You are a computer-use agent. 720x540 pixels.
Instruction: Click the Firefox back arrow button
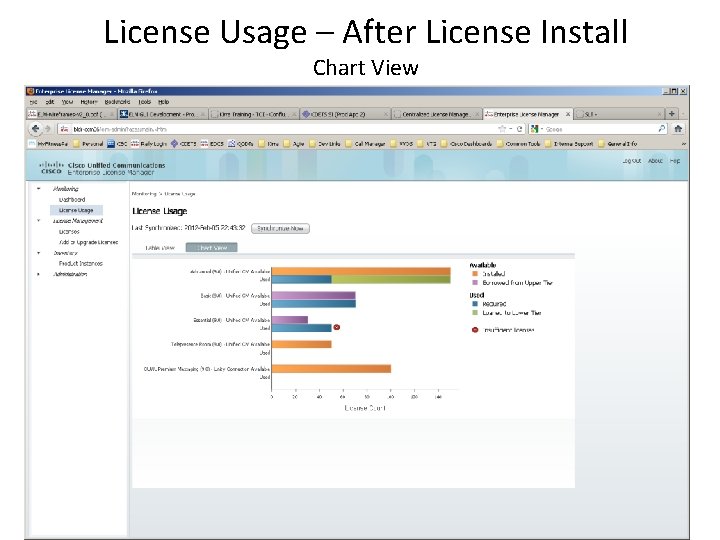pyautogui.click(x=35, y=129)
